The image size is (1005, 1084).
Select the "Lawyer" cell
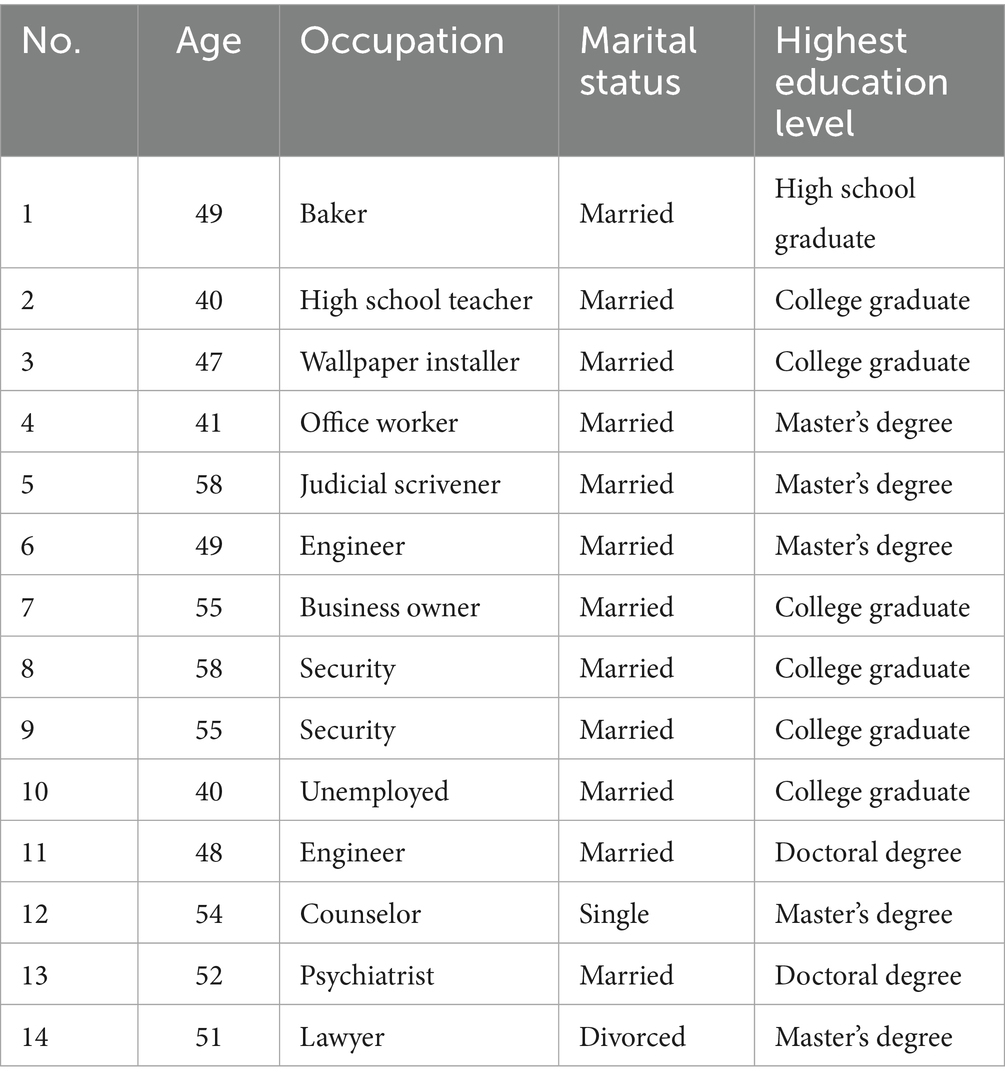342,1037
